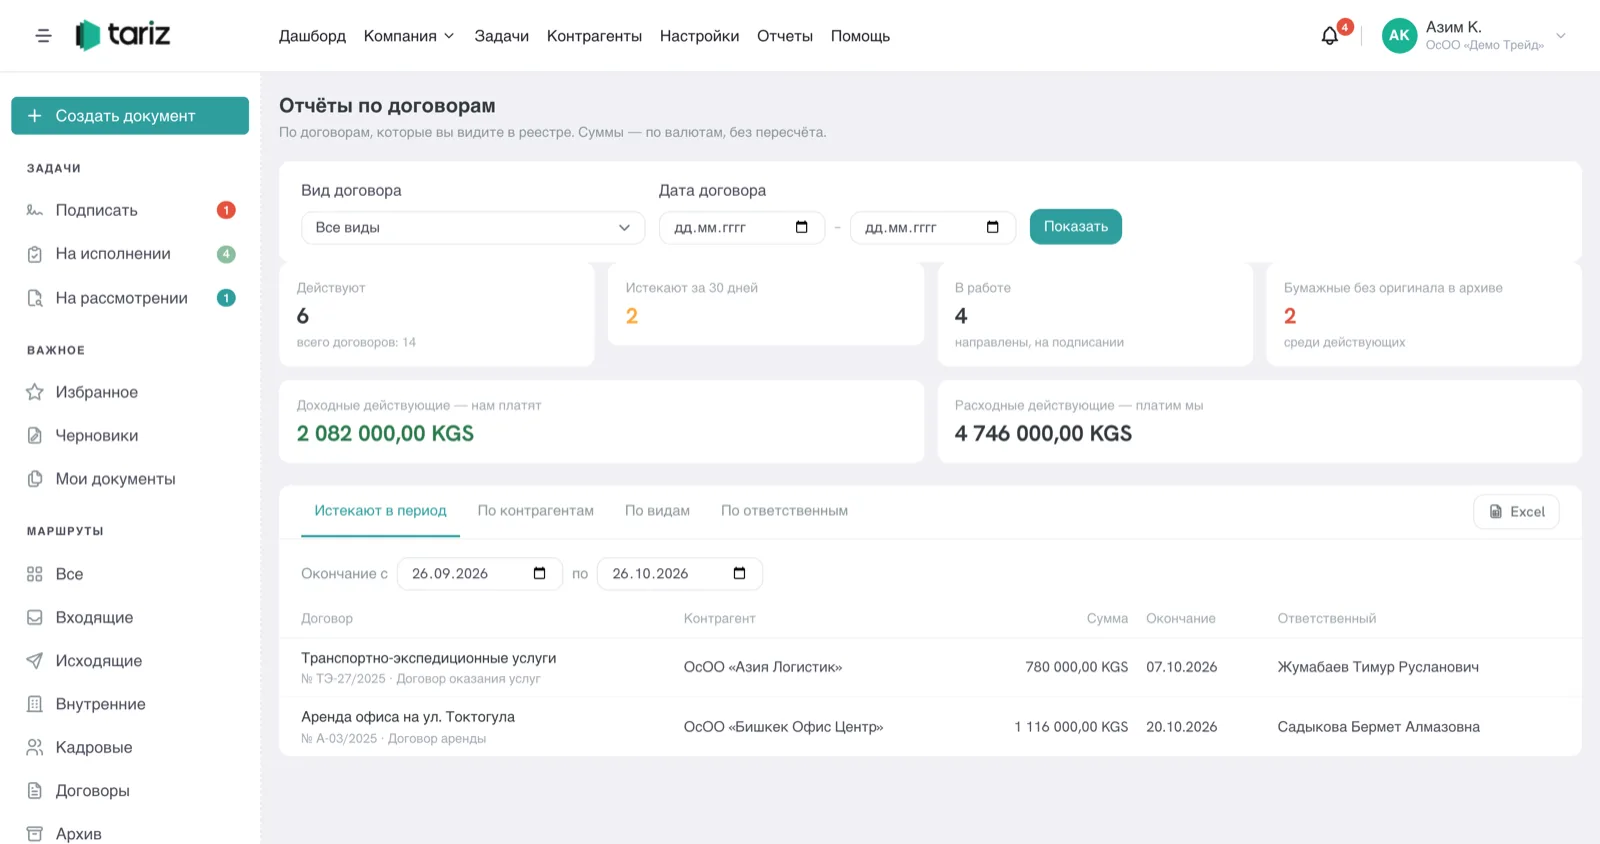1600x844 pixels.
Task: Click the copy icon for Мои документы
Action: click(35, 479)
